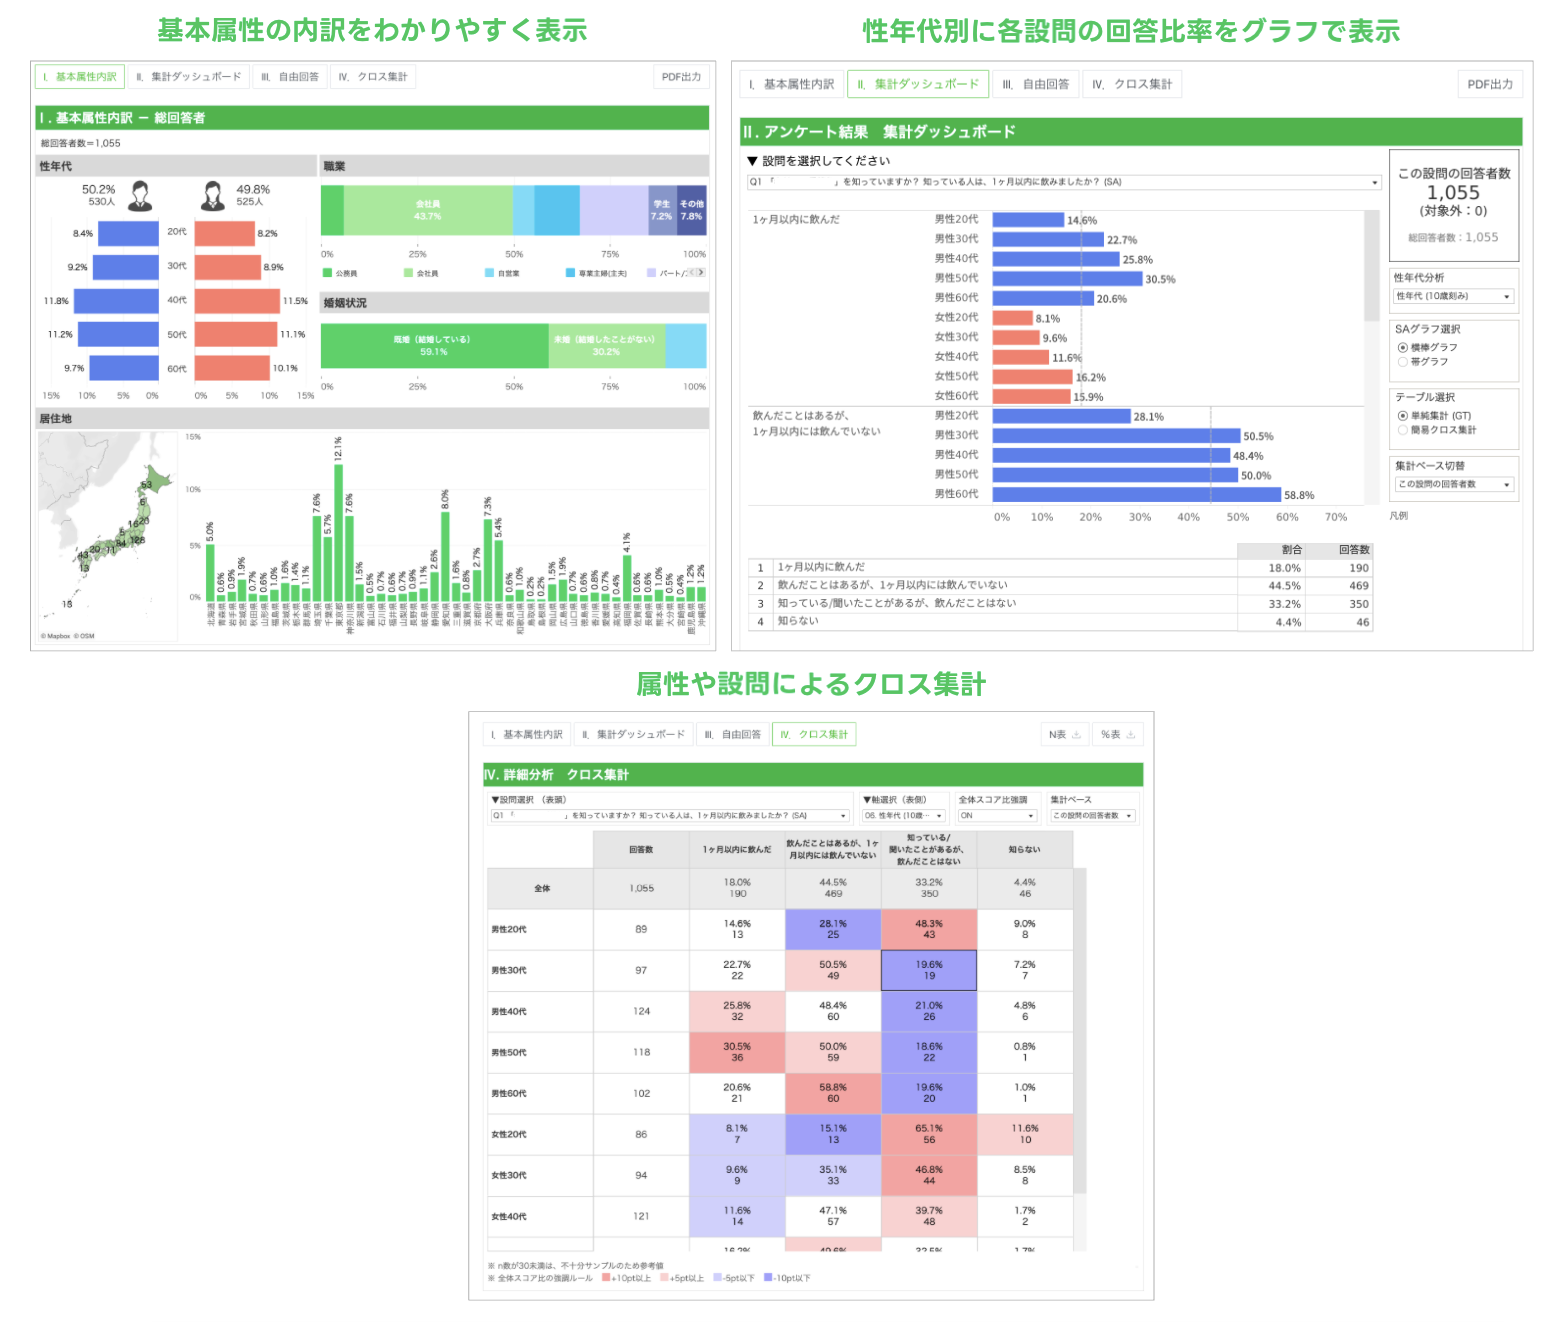1562x1322 pixels.
Task: Advance the occupation legend pager arrow
Action: (701, 272)
